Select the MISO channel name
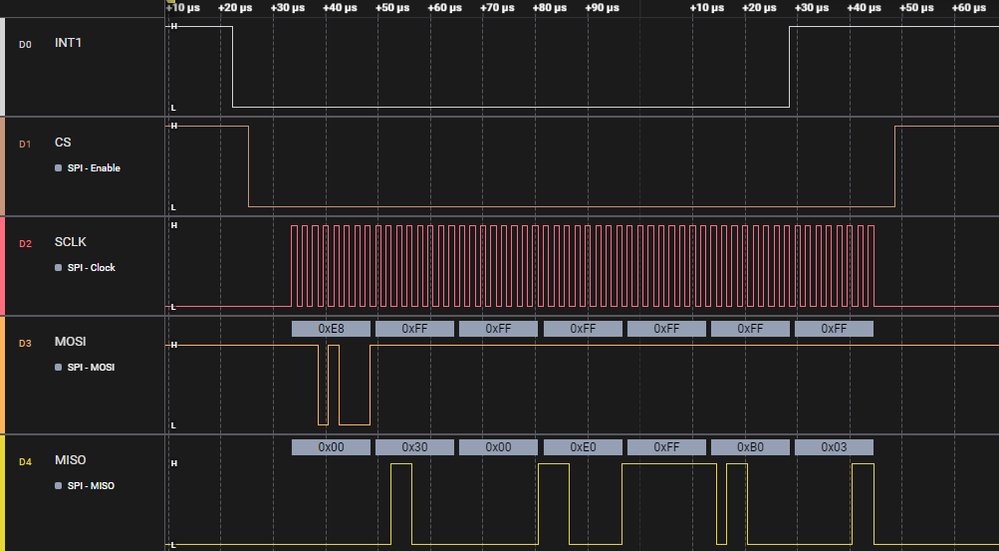This screenshot has height=551, width=999. [70, 460]
